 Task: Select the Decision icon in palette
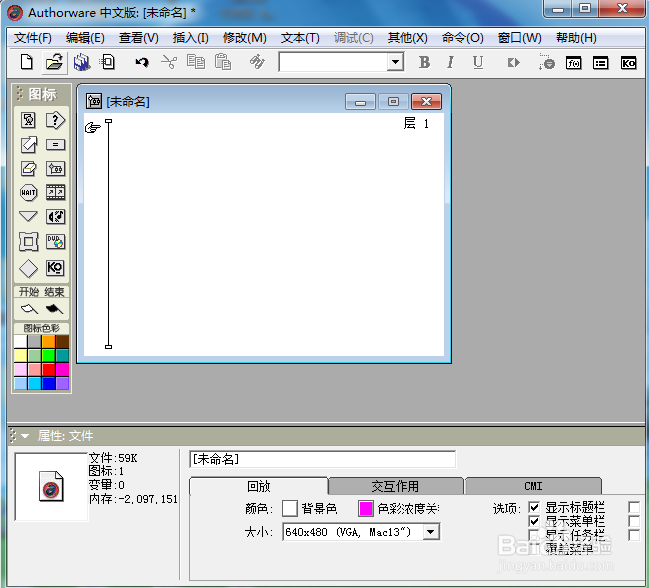[x=55, y=120]
